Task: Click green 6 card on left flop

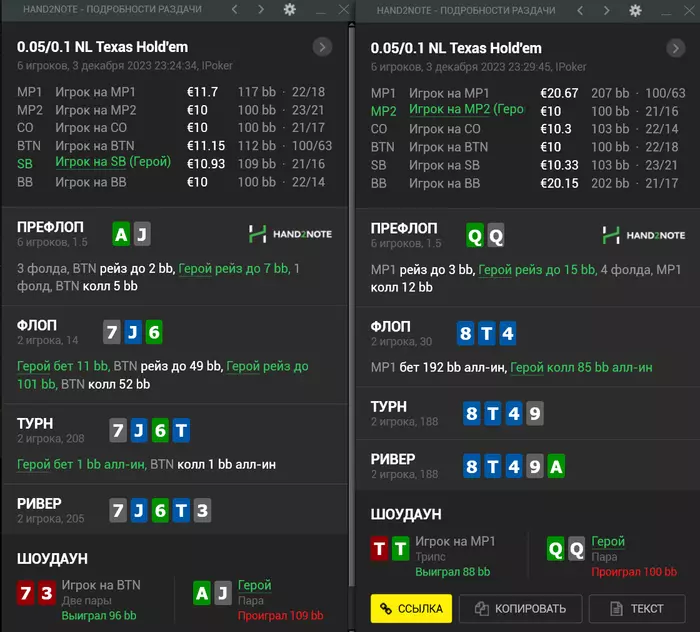Action: click(154, 332)
